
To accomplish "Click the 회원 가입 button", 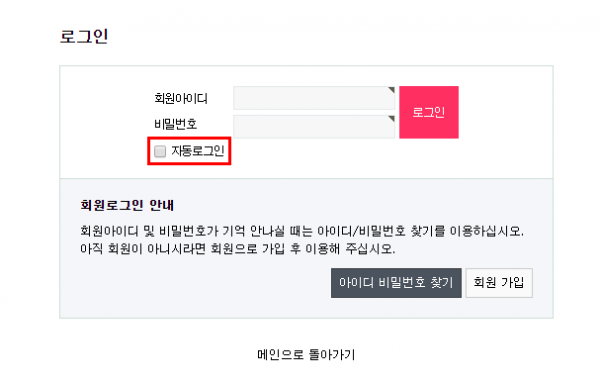I will click(x=499, y=283).
